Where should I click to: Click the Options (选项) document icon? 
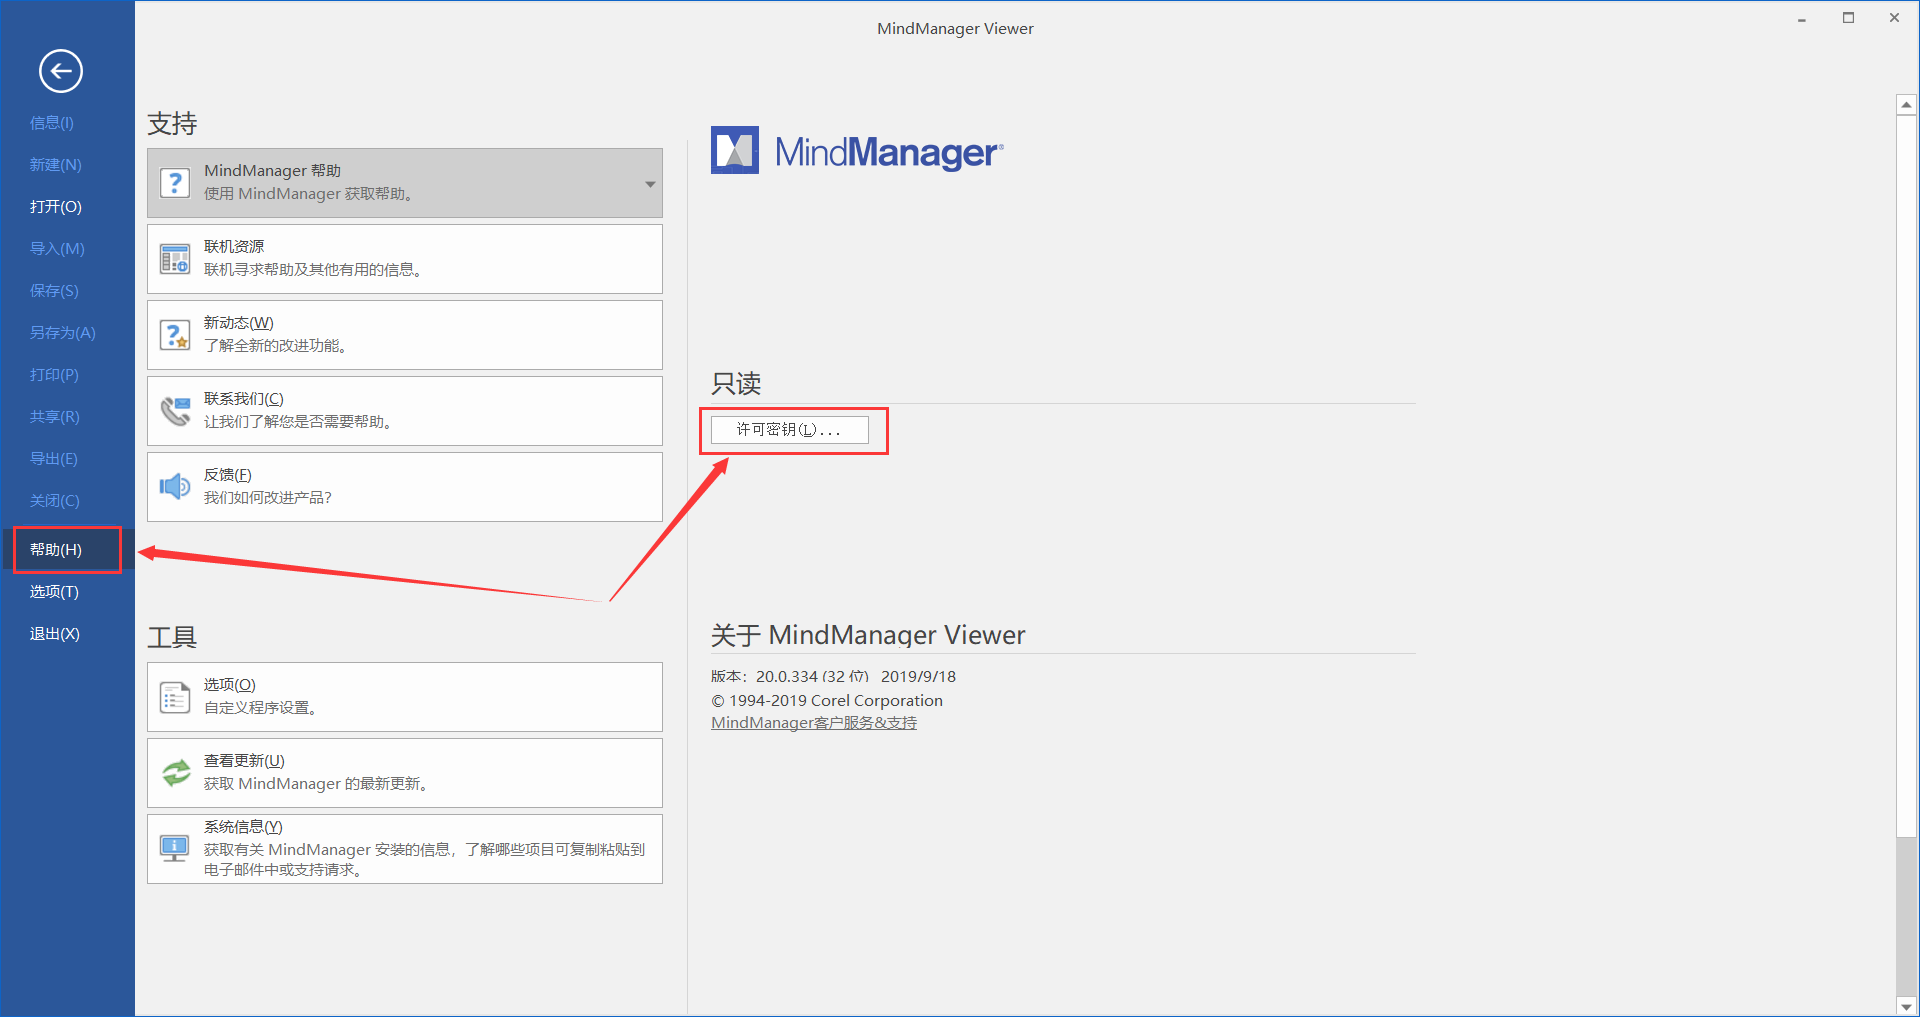point(175,697)
